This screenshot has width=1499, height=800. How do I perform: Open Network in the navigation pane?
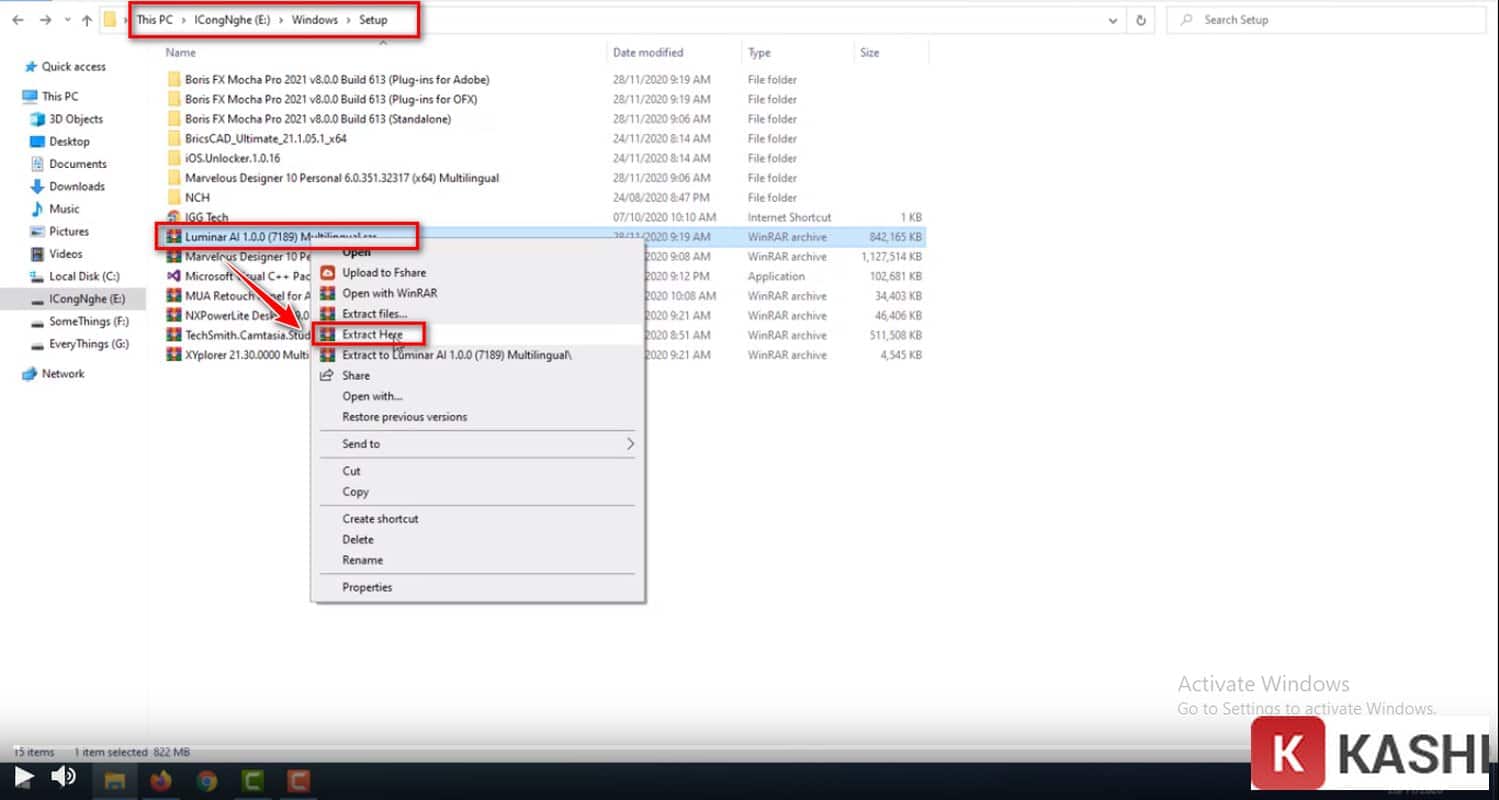click(63, 374)
